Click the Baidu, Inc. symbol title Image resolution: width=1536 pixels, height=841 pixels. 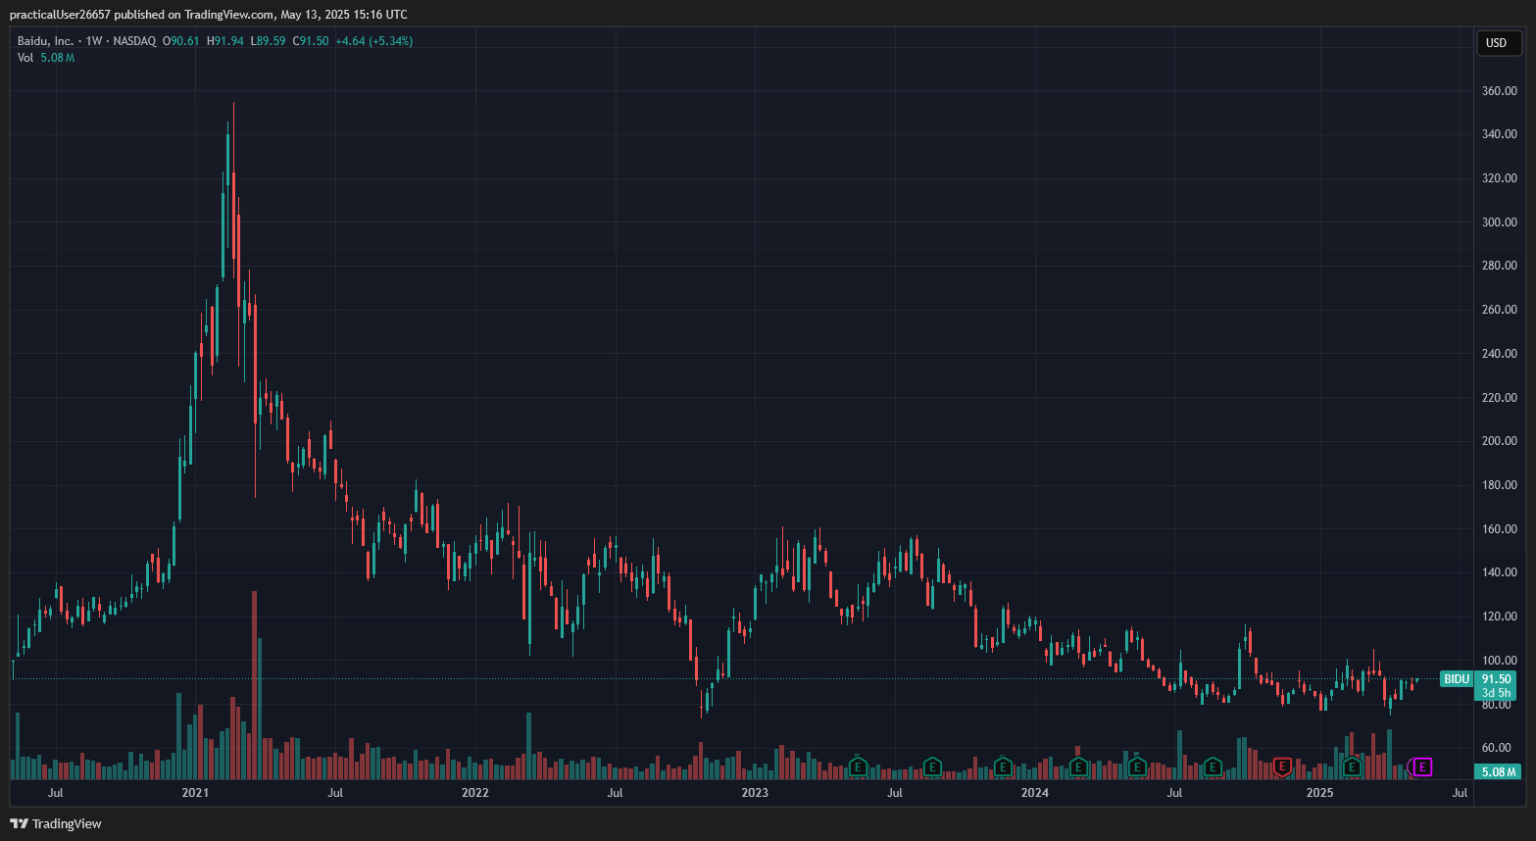point(45,41)
